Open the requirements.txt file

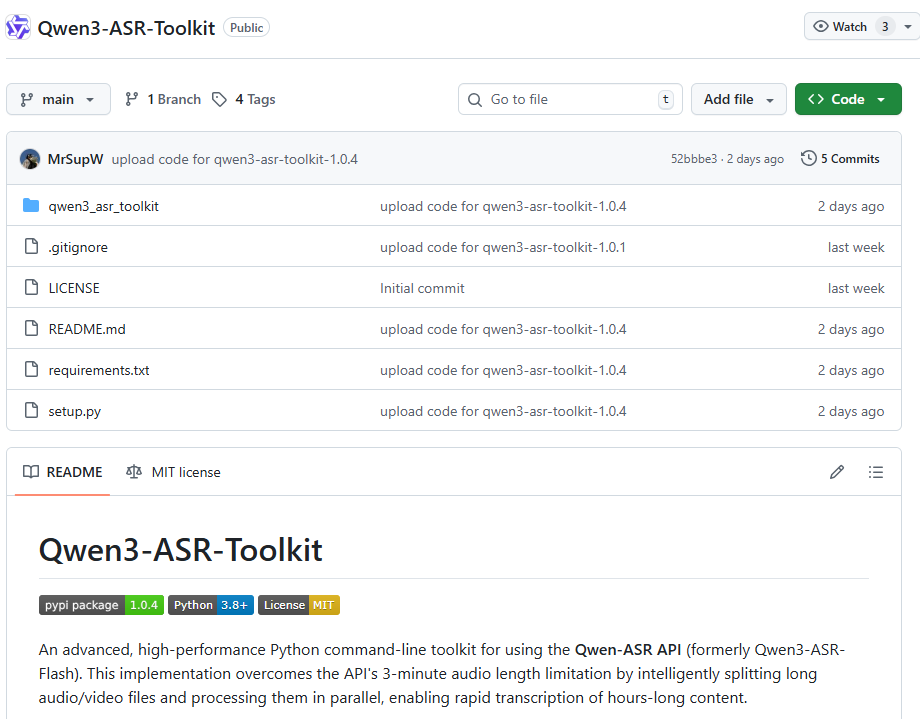point(99,369)
